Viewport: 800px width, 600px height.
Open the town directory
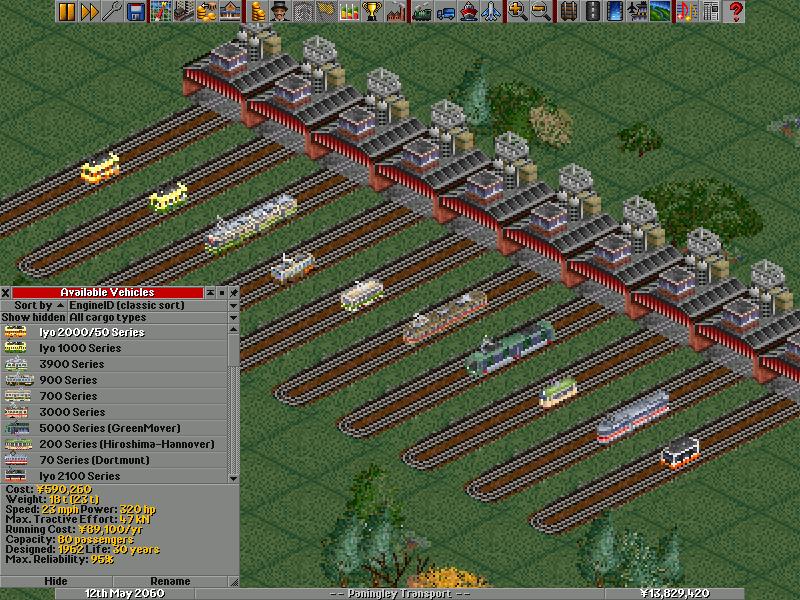pos(183,11)
